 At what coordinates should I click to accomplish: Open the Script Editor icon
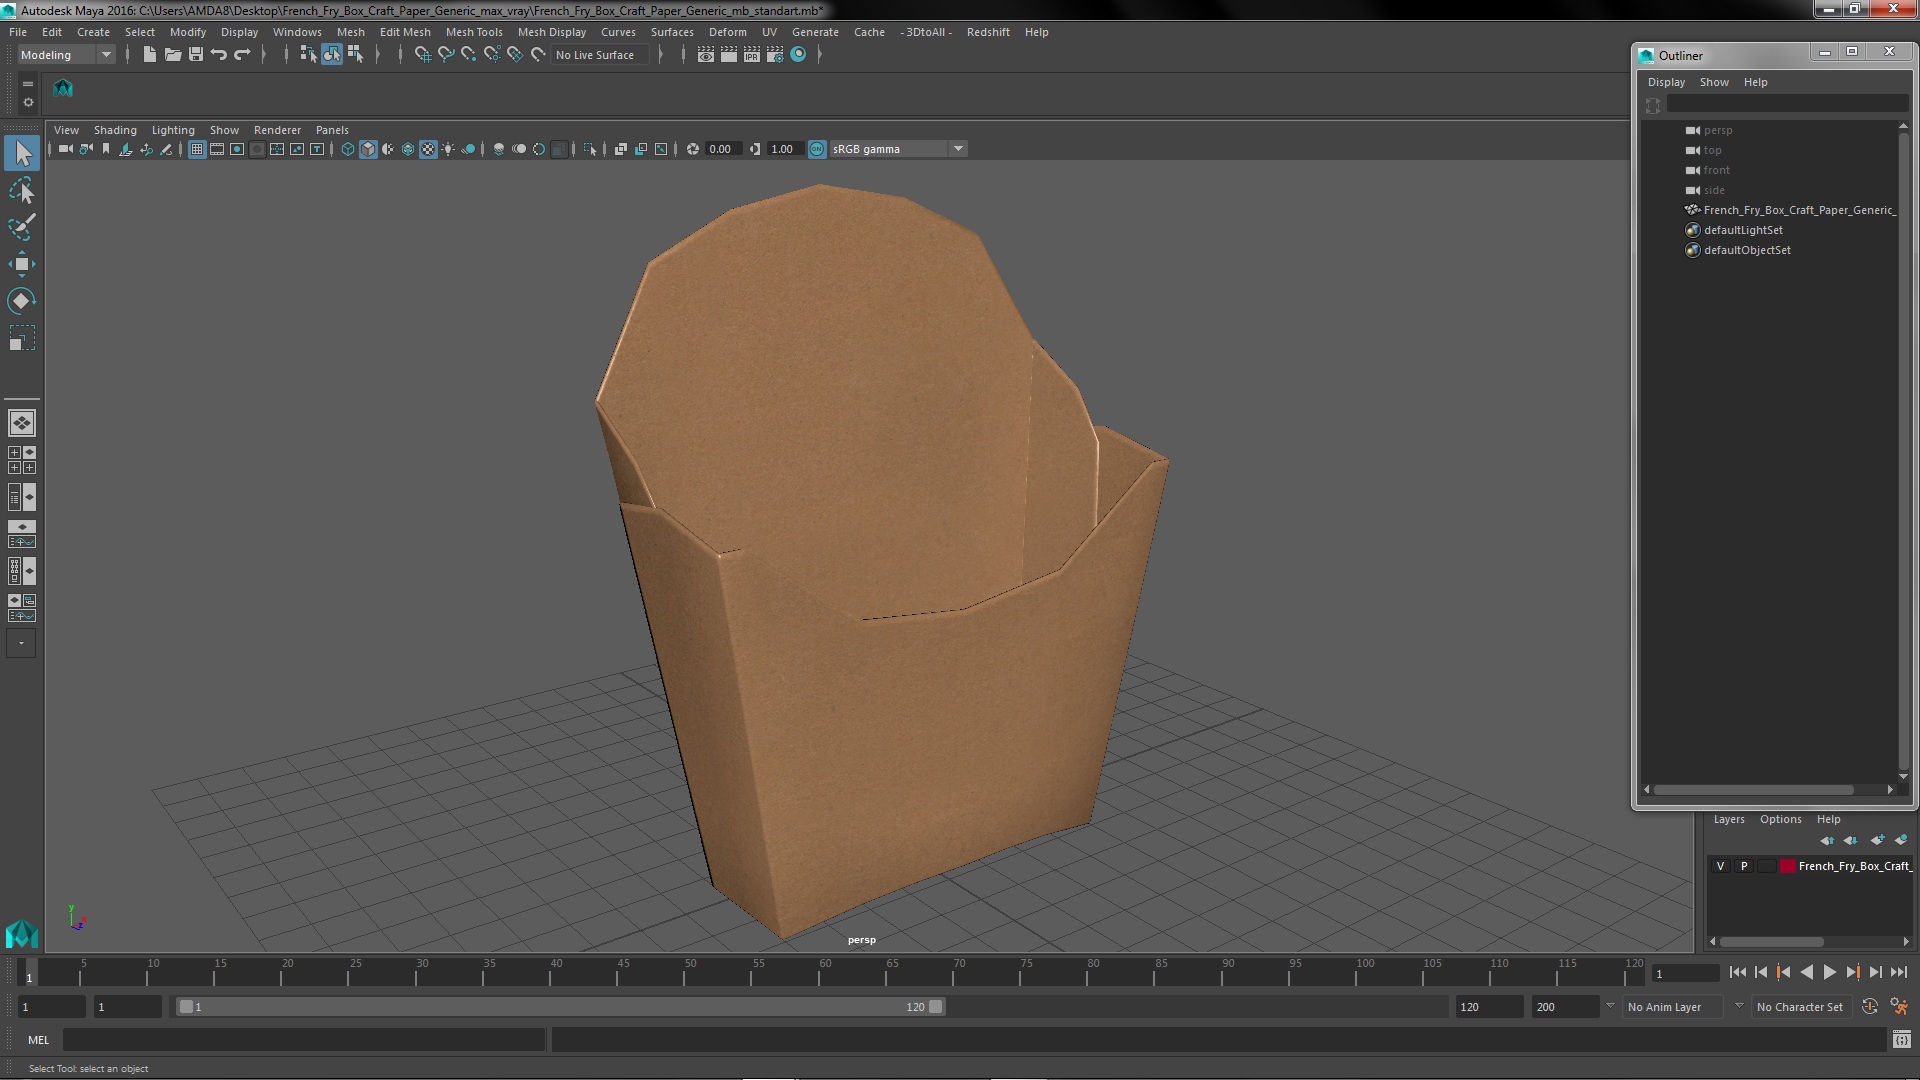(1901, 1040)
